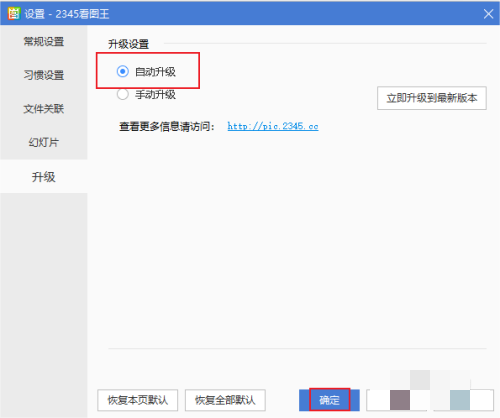Screen dimensions: 500x418
Task: Switch to the 幻灯片 tab
Action: 44,142
